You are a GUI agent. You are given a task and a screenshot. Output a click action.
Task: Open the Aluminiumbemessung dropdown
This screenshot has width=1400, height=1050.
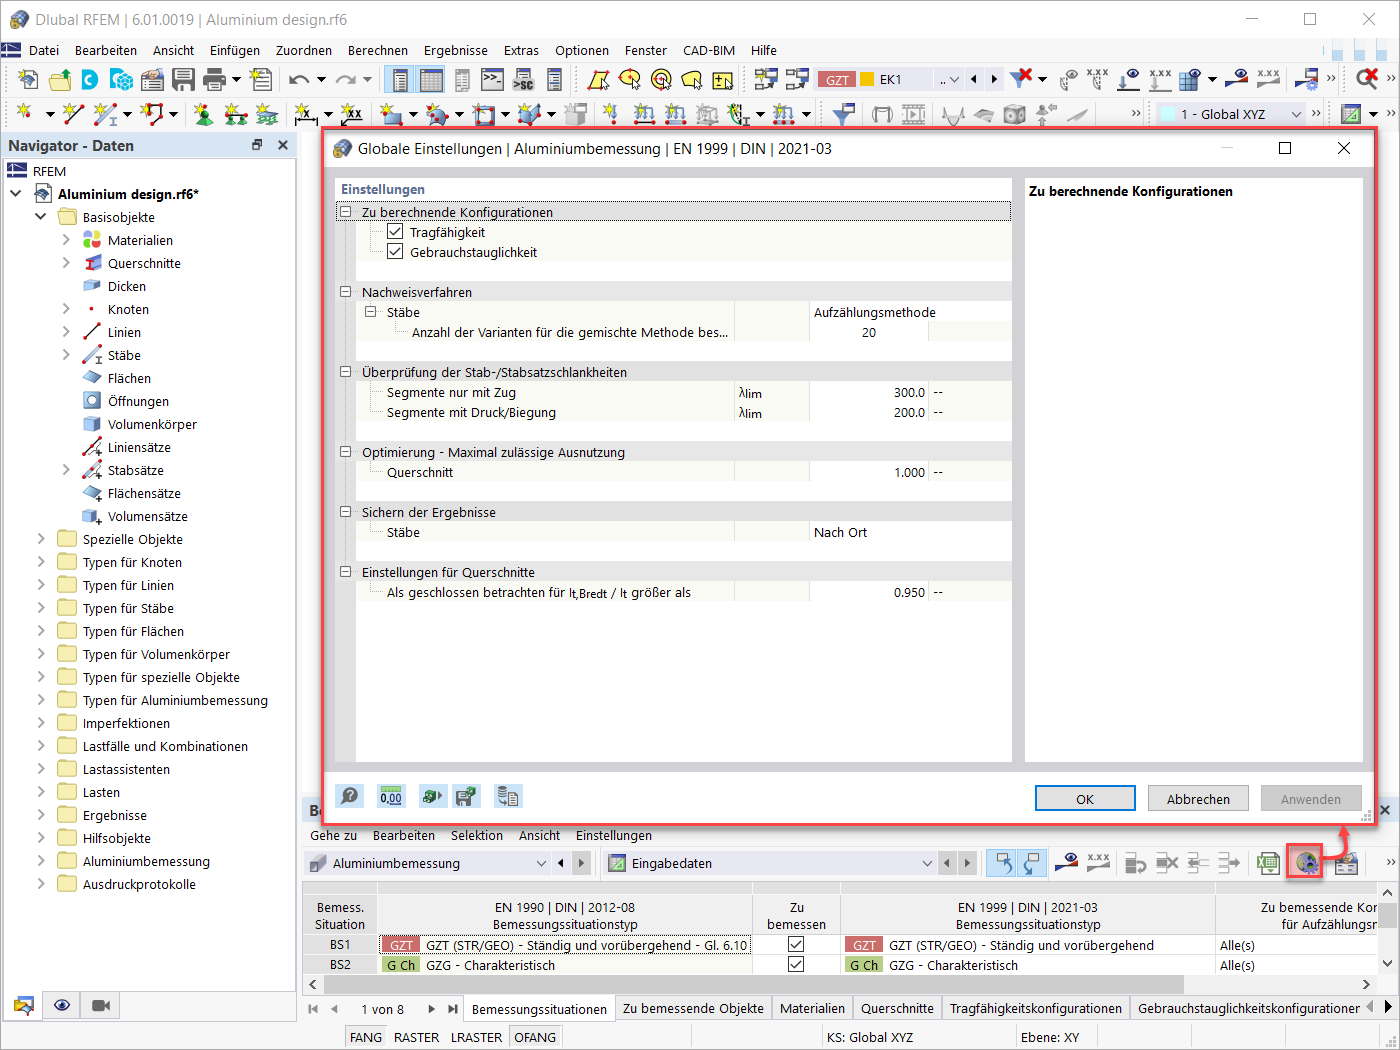tap(541, 863)
